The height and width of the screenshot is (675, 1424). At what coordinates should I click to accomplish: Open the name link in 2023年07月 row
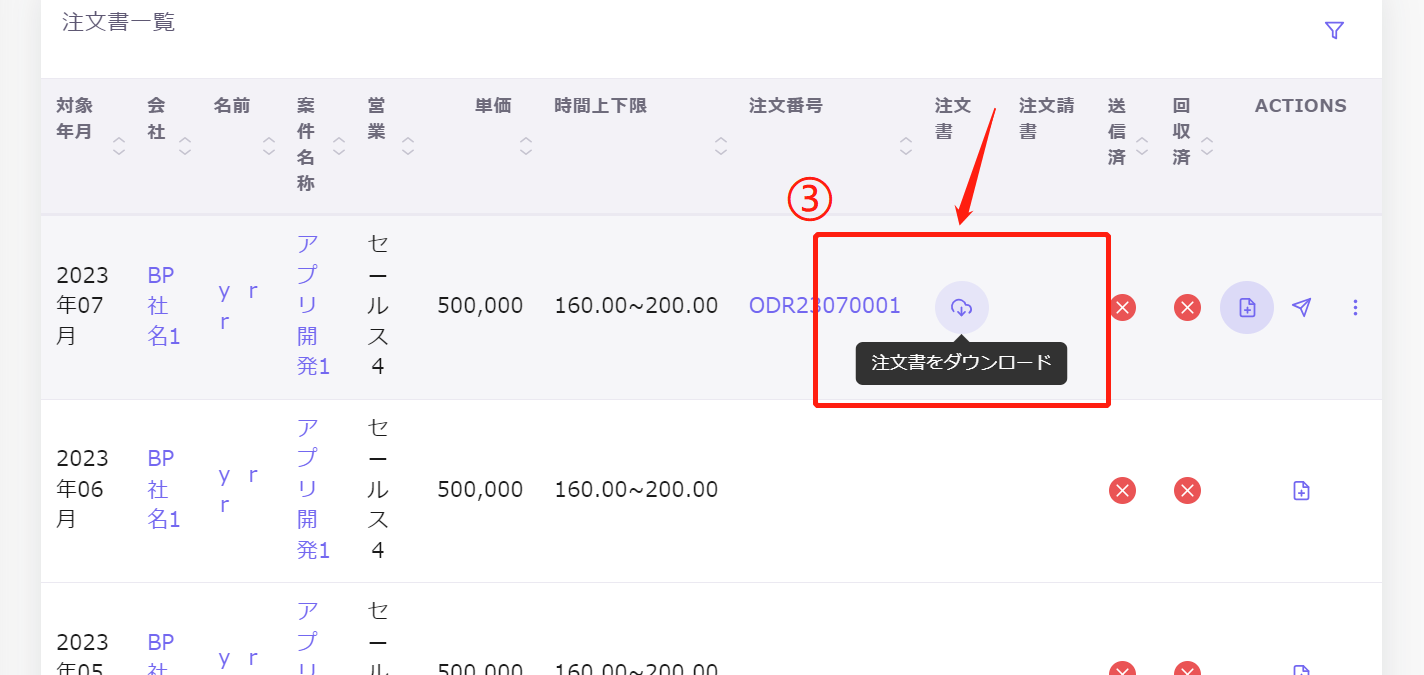click(238, 306)
